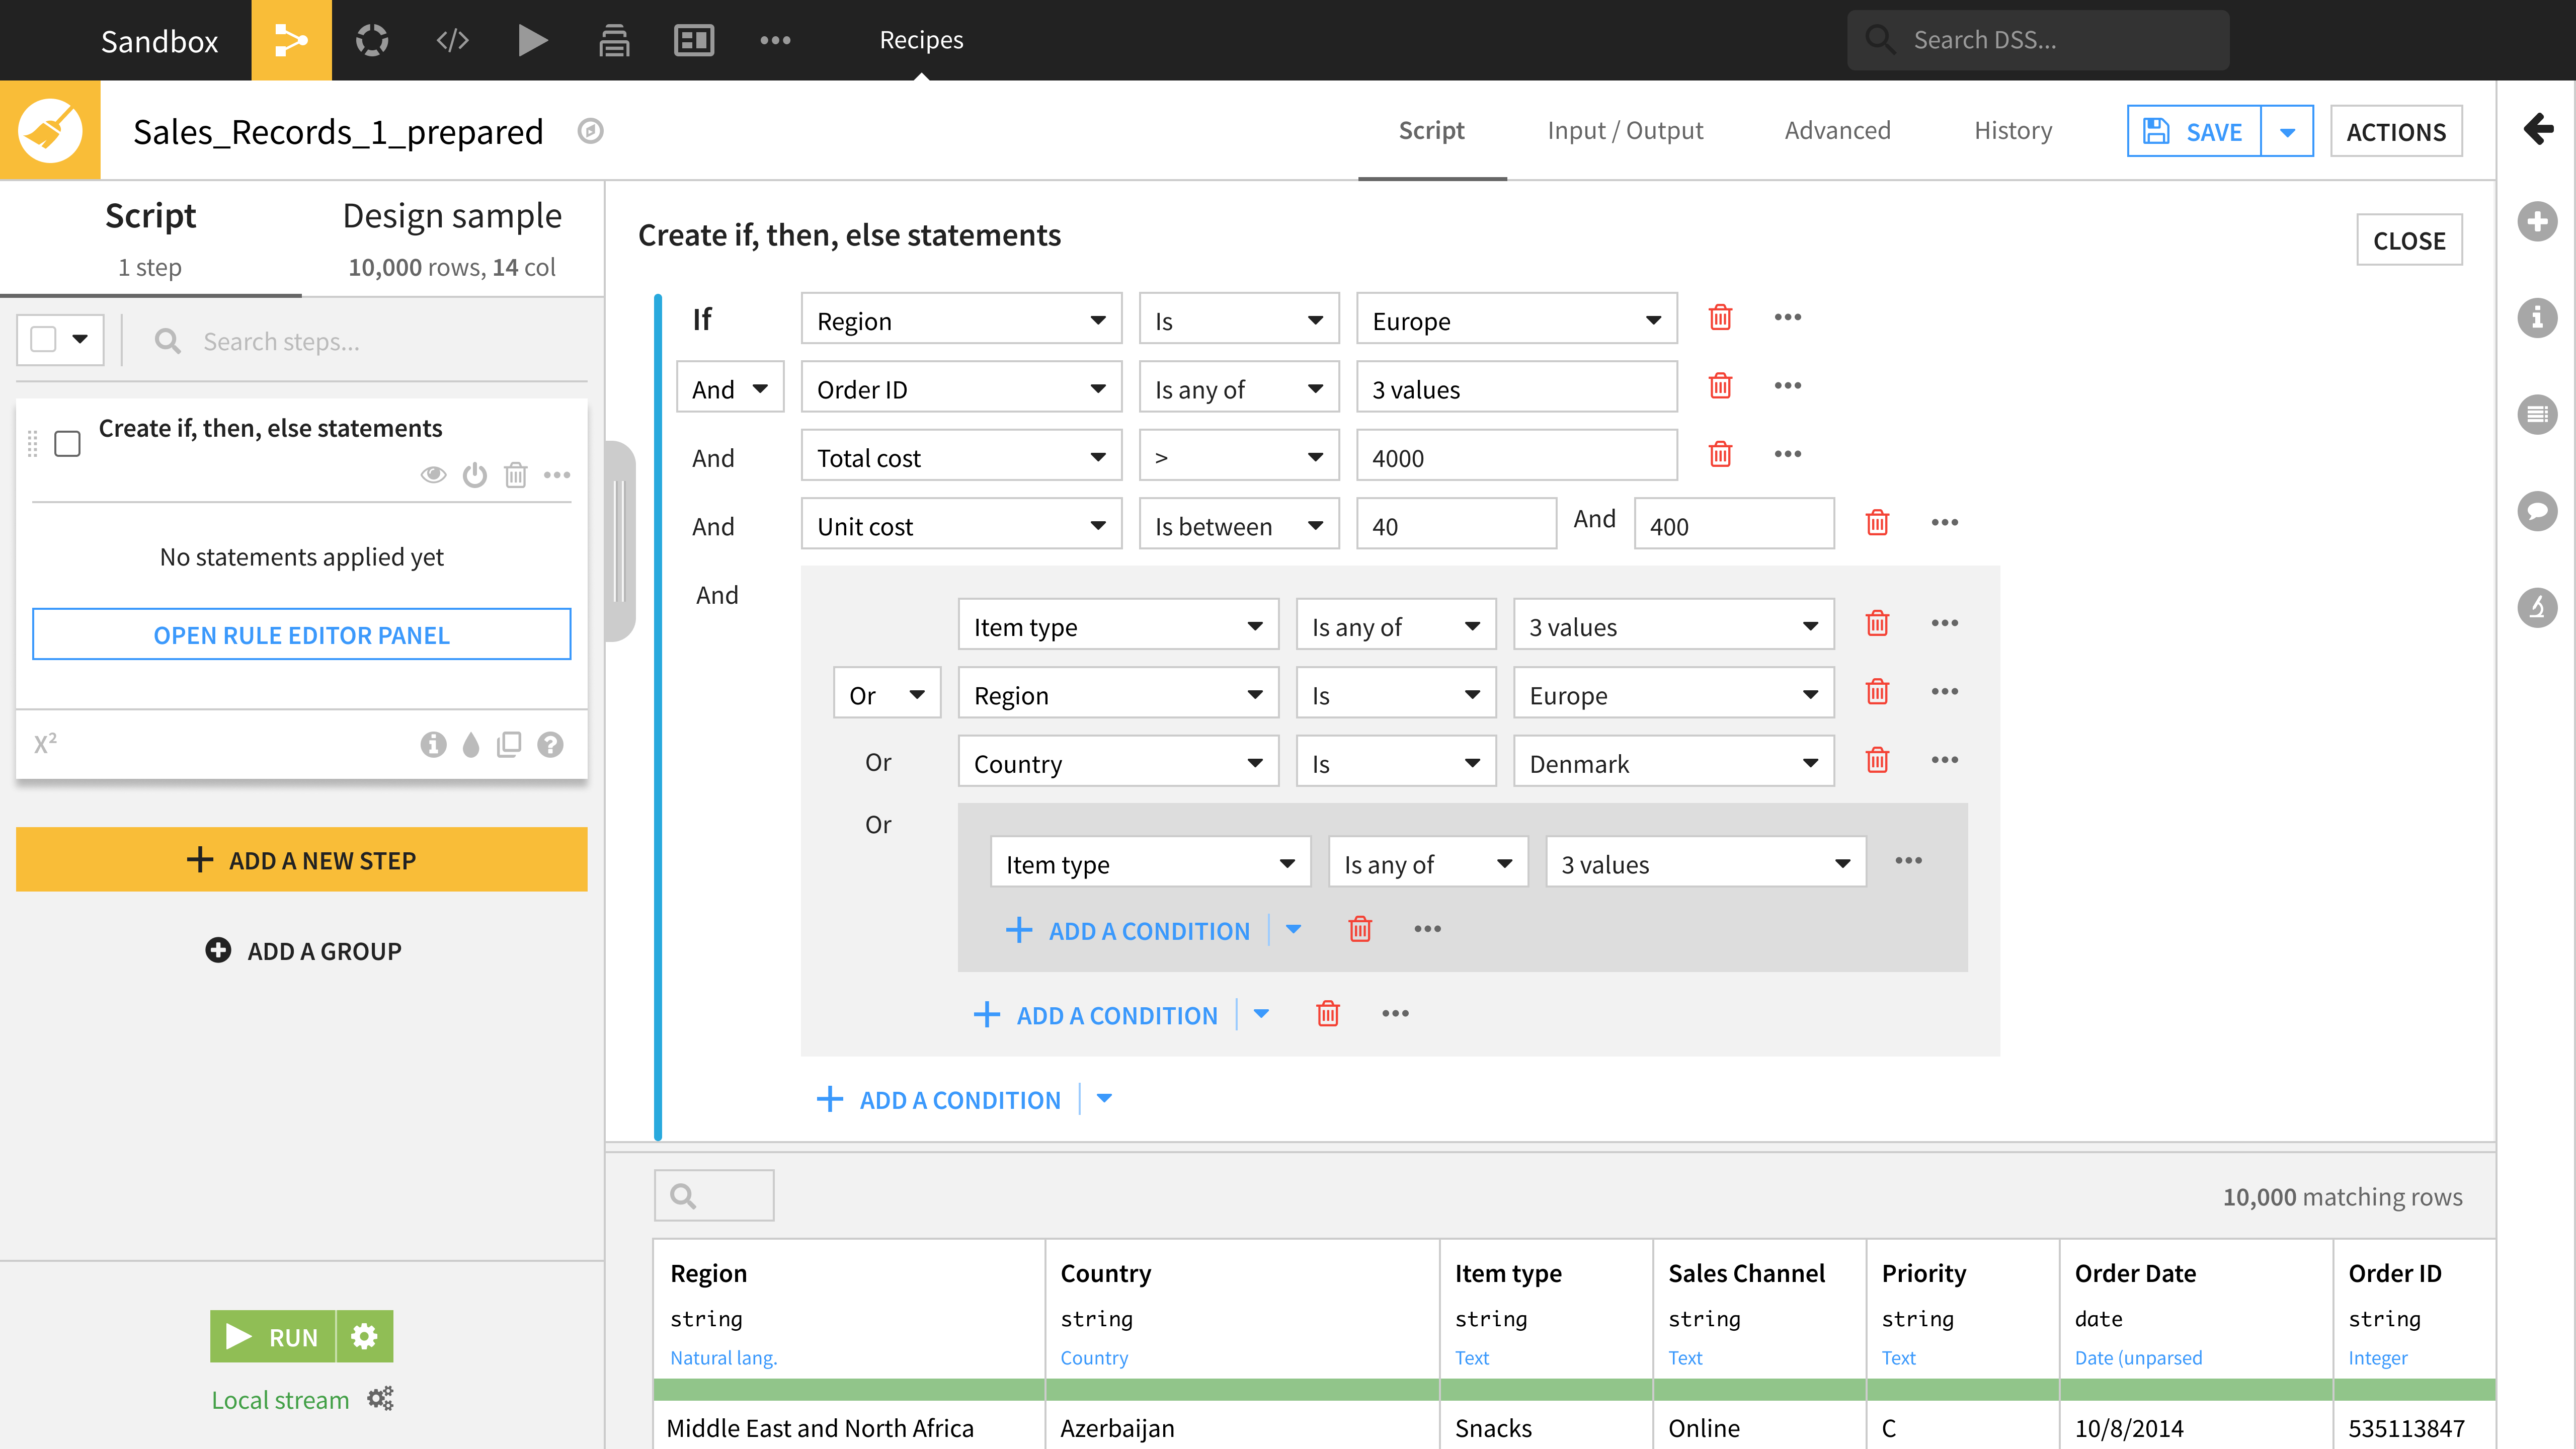Image resolution: width=2576 pixels, height=1449 pixels.
Task: Click the back arrow in right sidebar
Action: pos(2537,128)
